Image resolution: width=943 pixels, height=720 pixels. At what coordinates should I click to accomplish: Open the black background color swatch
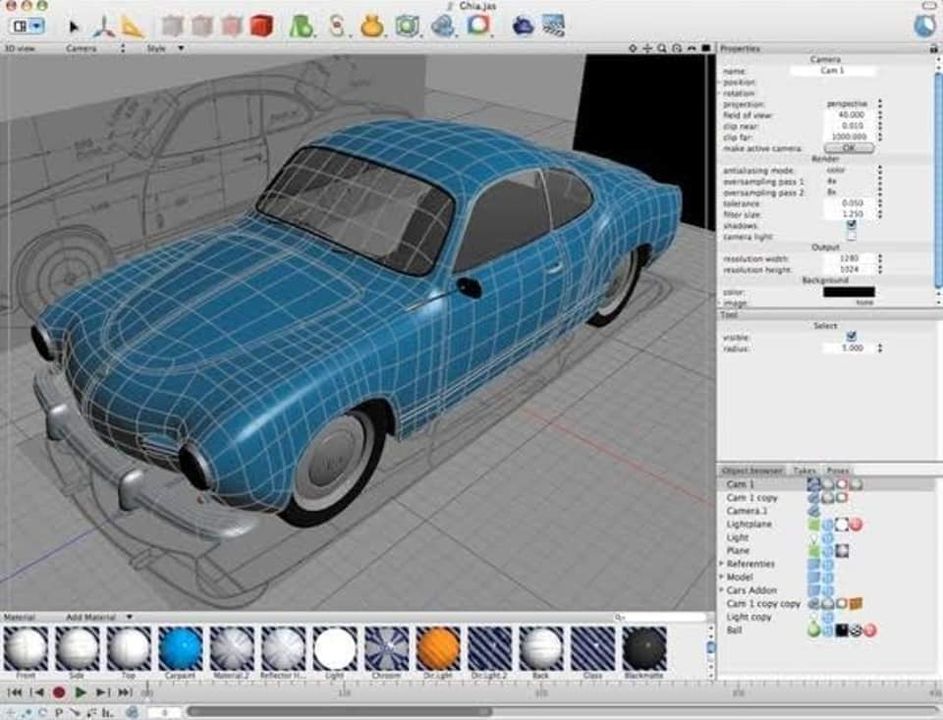pyautogui.click(x=849, y=292)
